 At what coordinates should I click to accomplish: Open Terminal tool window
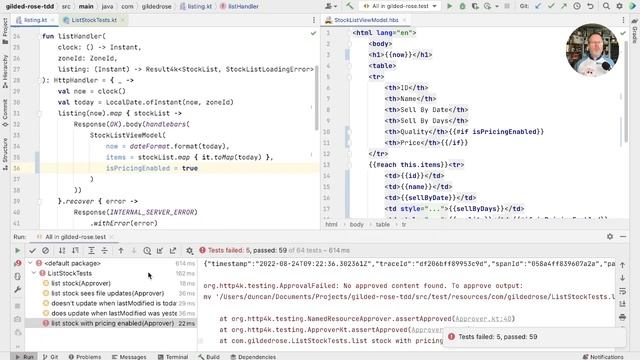tap(173, 357)
